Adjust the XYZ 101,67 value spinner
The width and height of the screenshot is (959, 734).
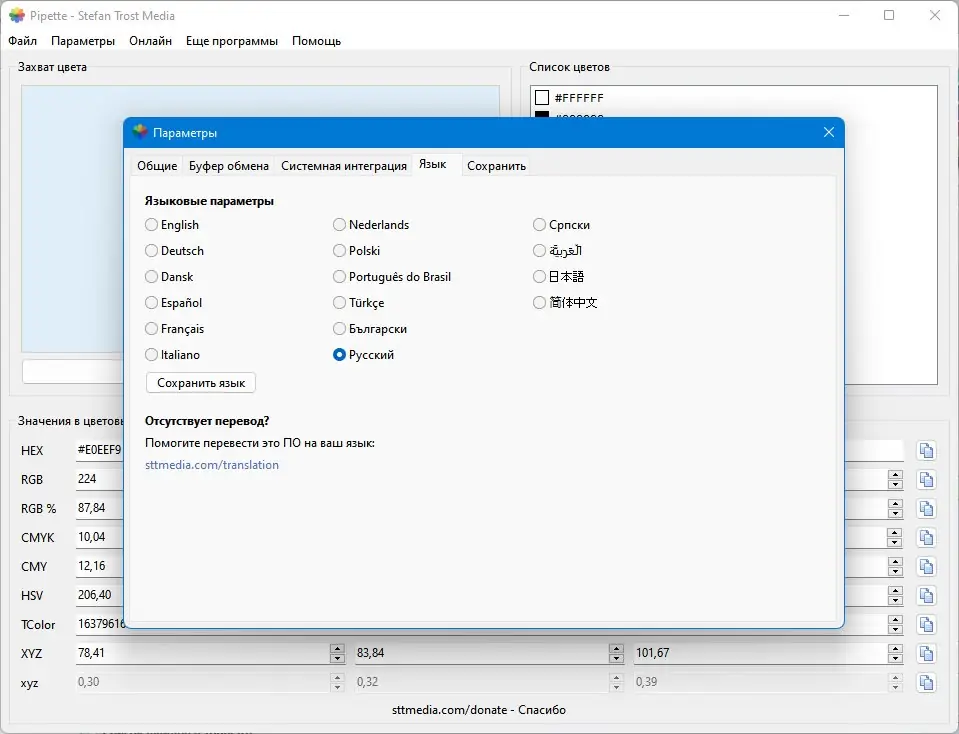895,654
